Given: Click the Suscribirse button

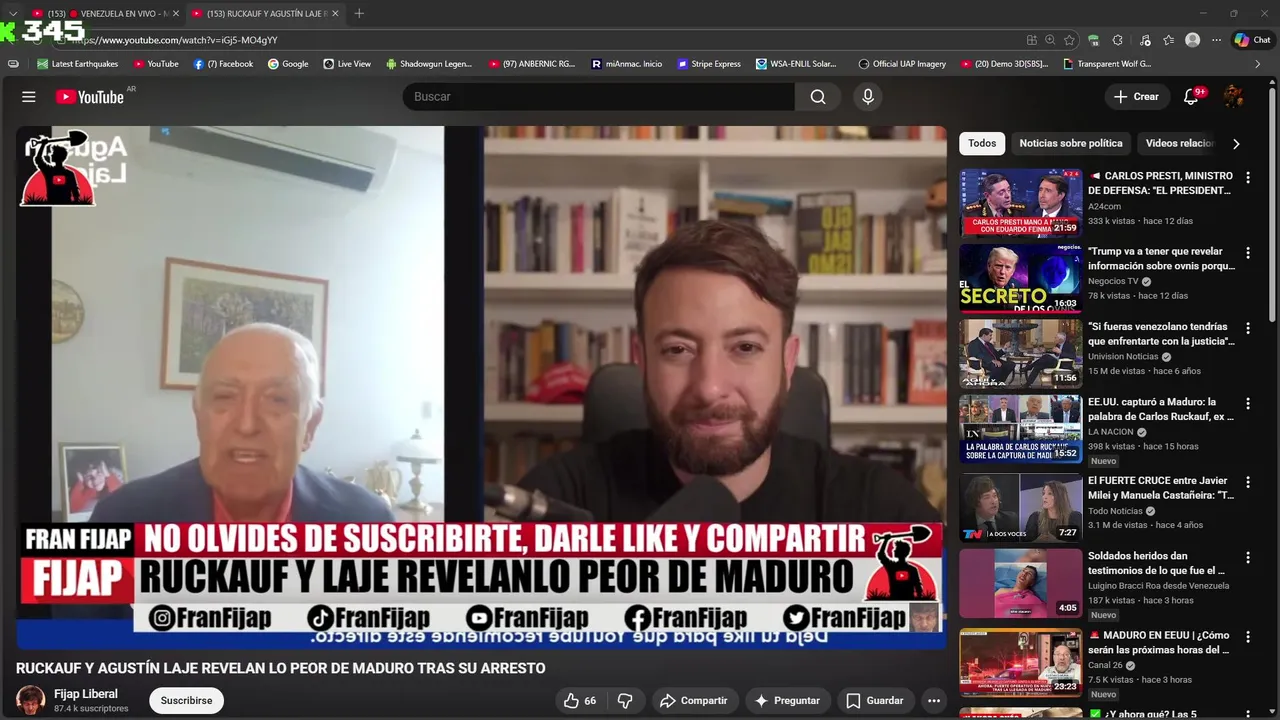Looking at the screenshot, I should coord(186,701).
